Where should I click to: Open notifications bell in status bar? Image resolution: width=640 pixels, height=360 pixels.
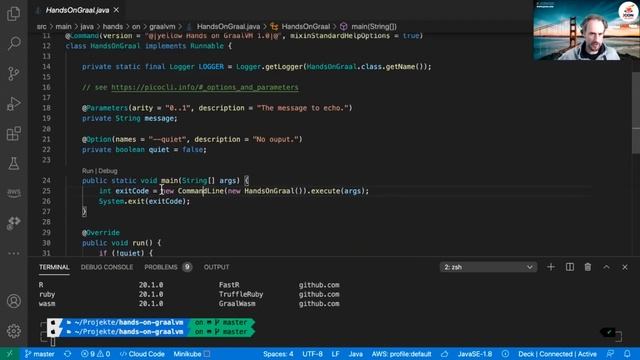[x=627, y=354]
